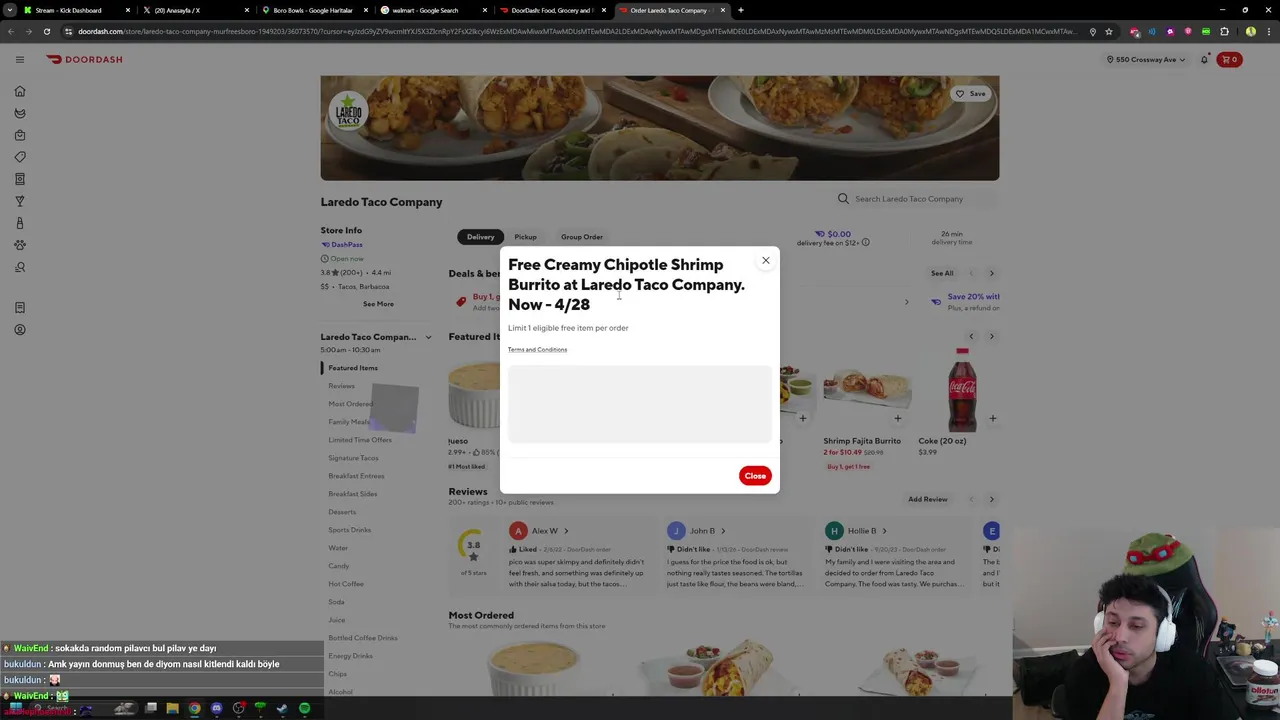Jump to Energy Drinks category
1280x720 pixels.
tap(350, 656)
